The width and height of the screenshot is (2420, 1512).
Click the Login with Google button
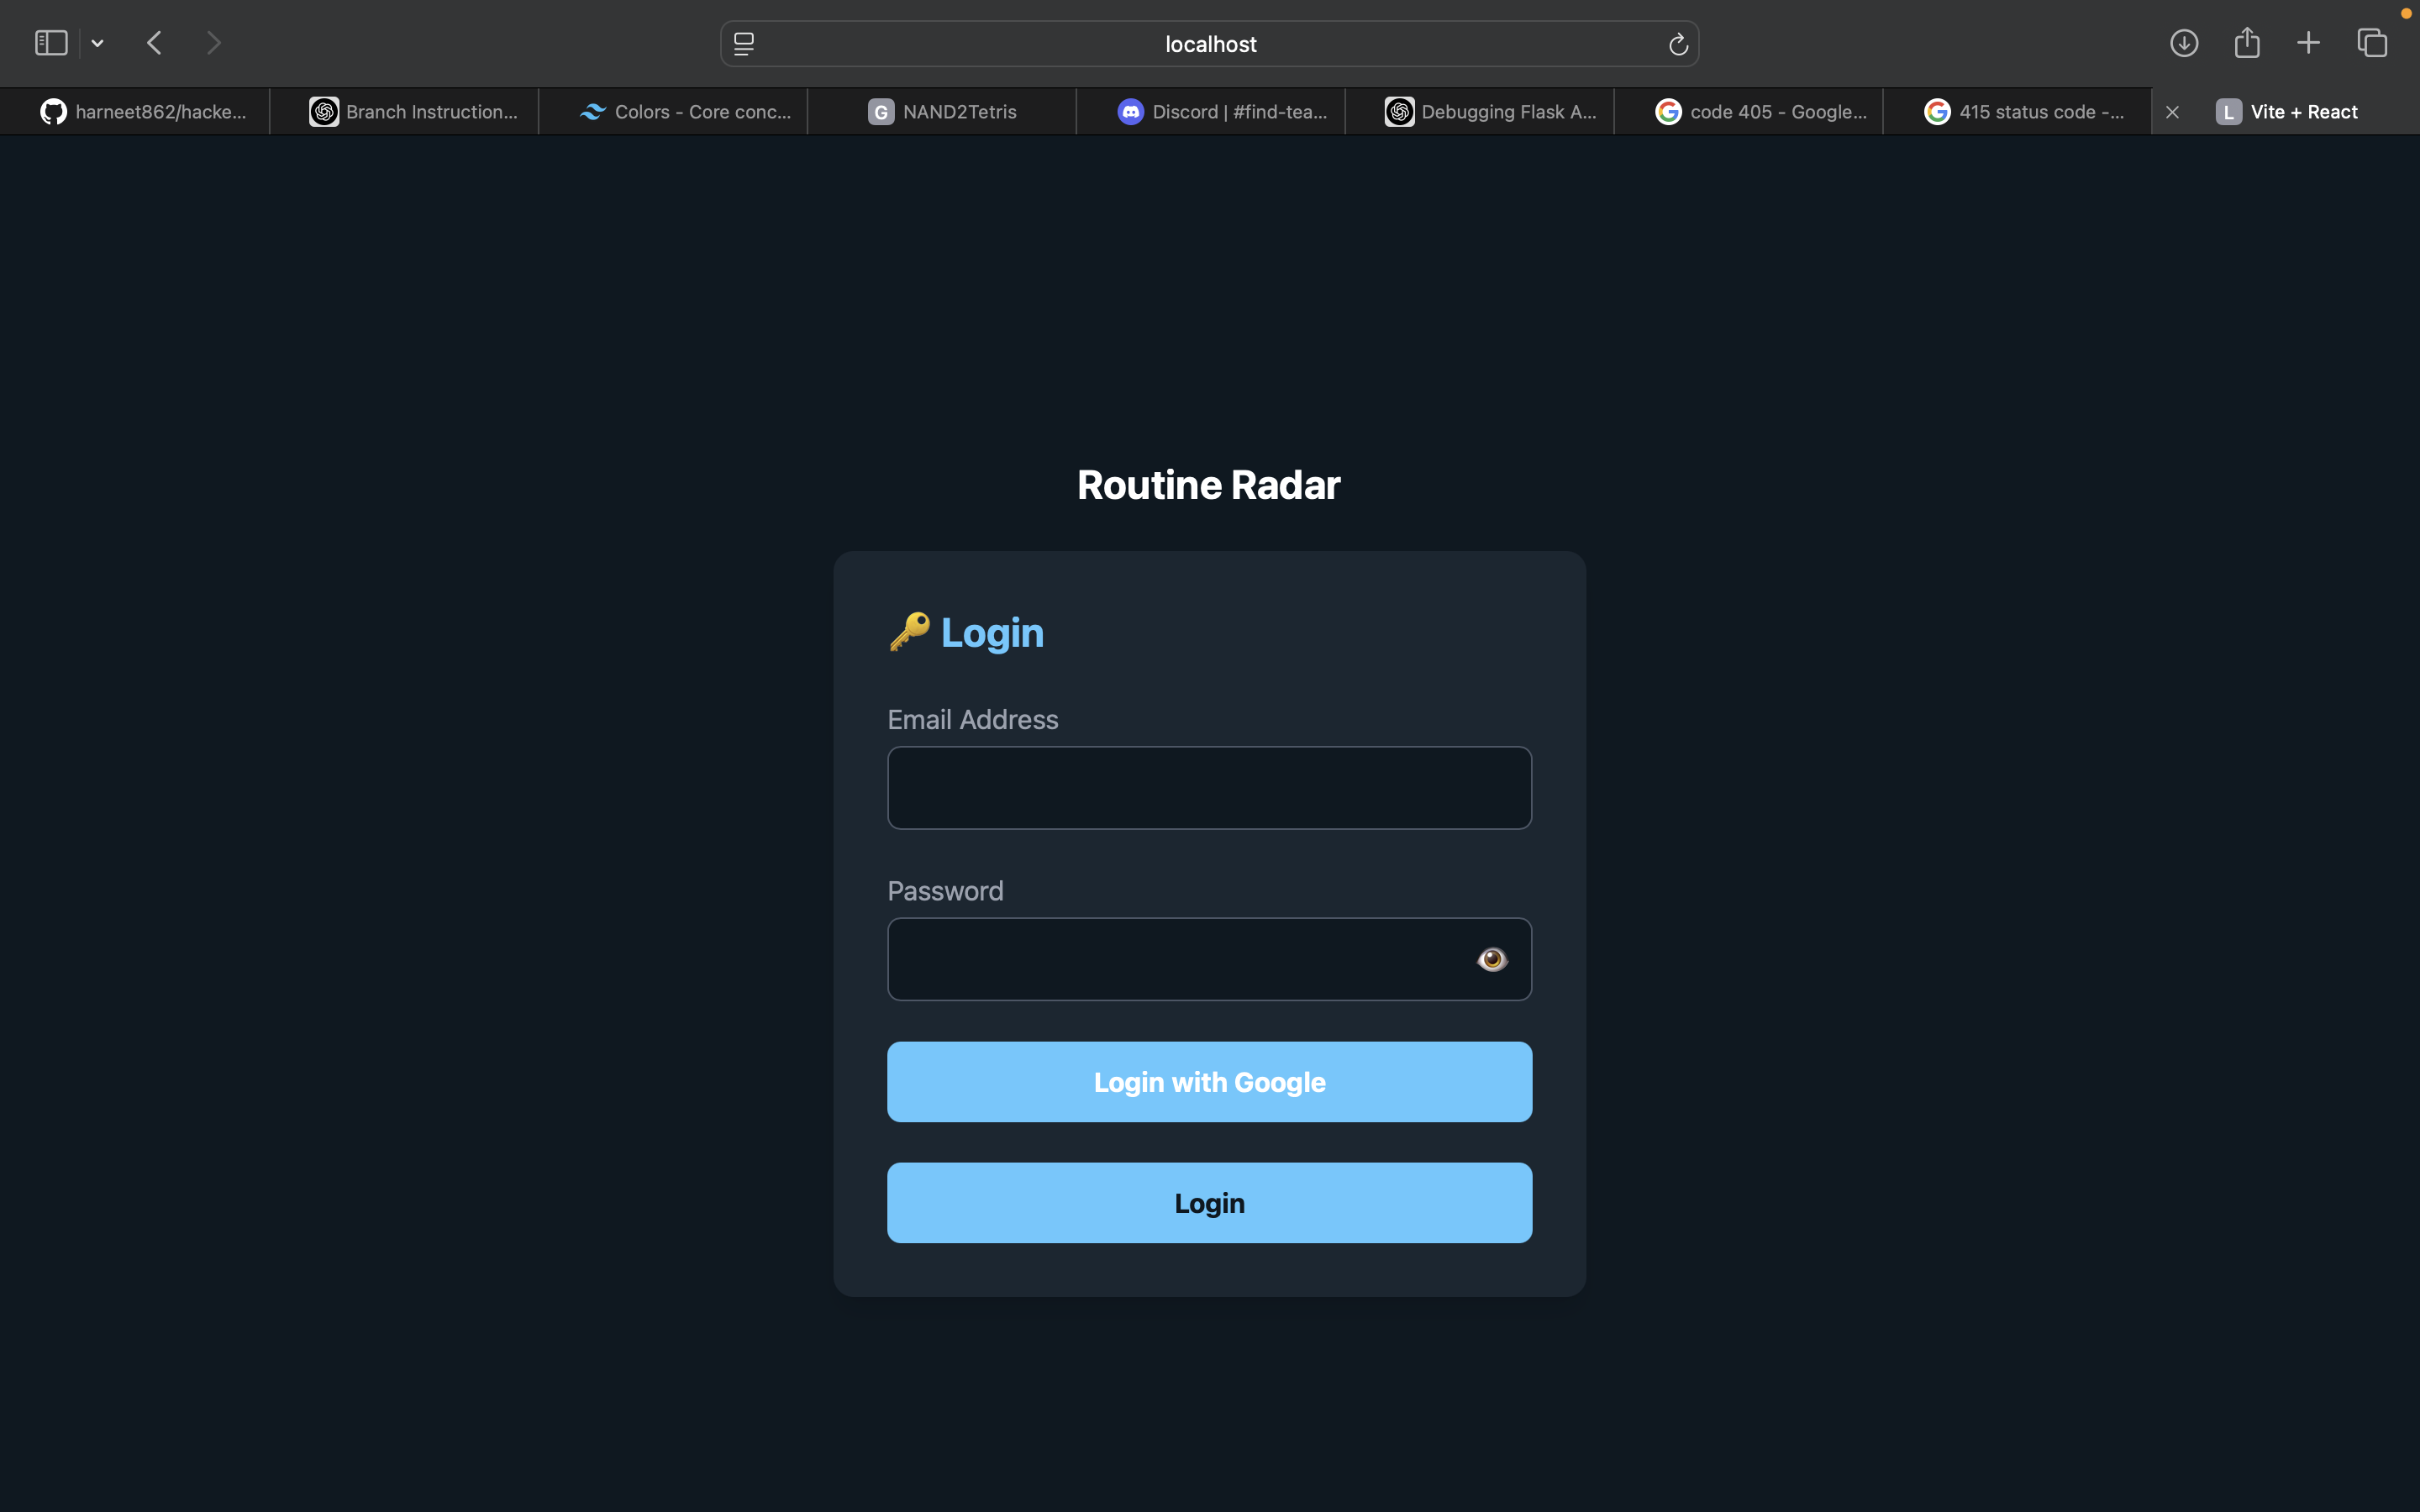[1209, 1082]
